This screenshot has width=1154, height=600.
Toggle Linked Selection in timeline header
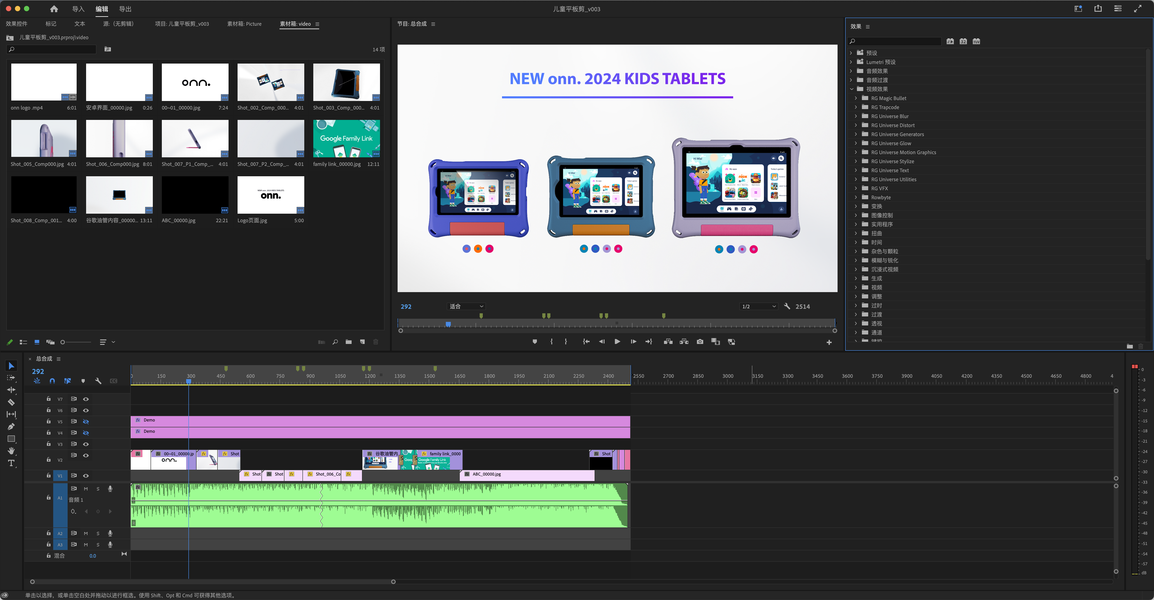pyautogui.click(x=67, y=381)
